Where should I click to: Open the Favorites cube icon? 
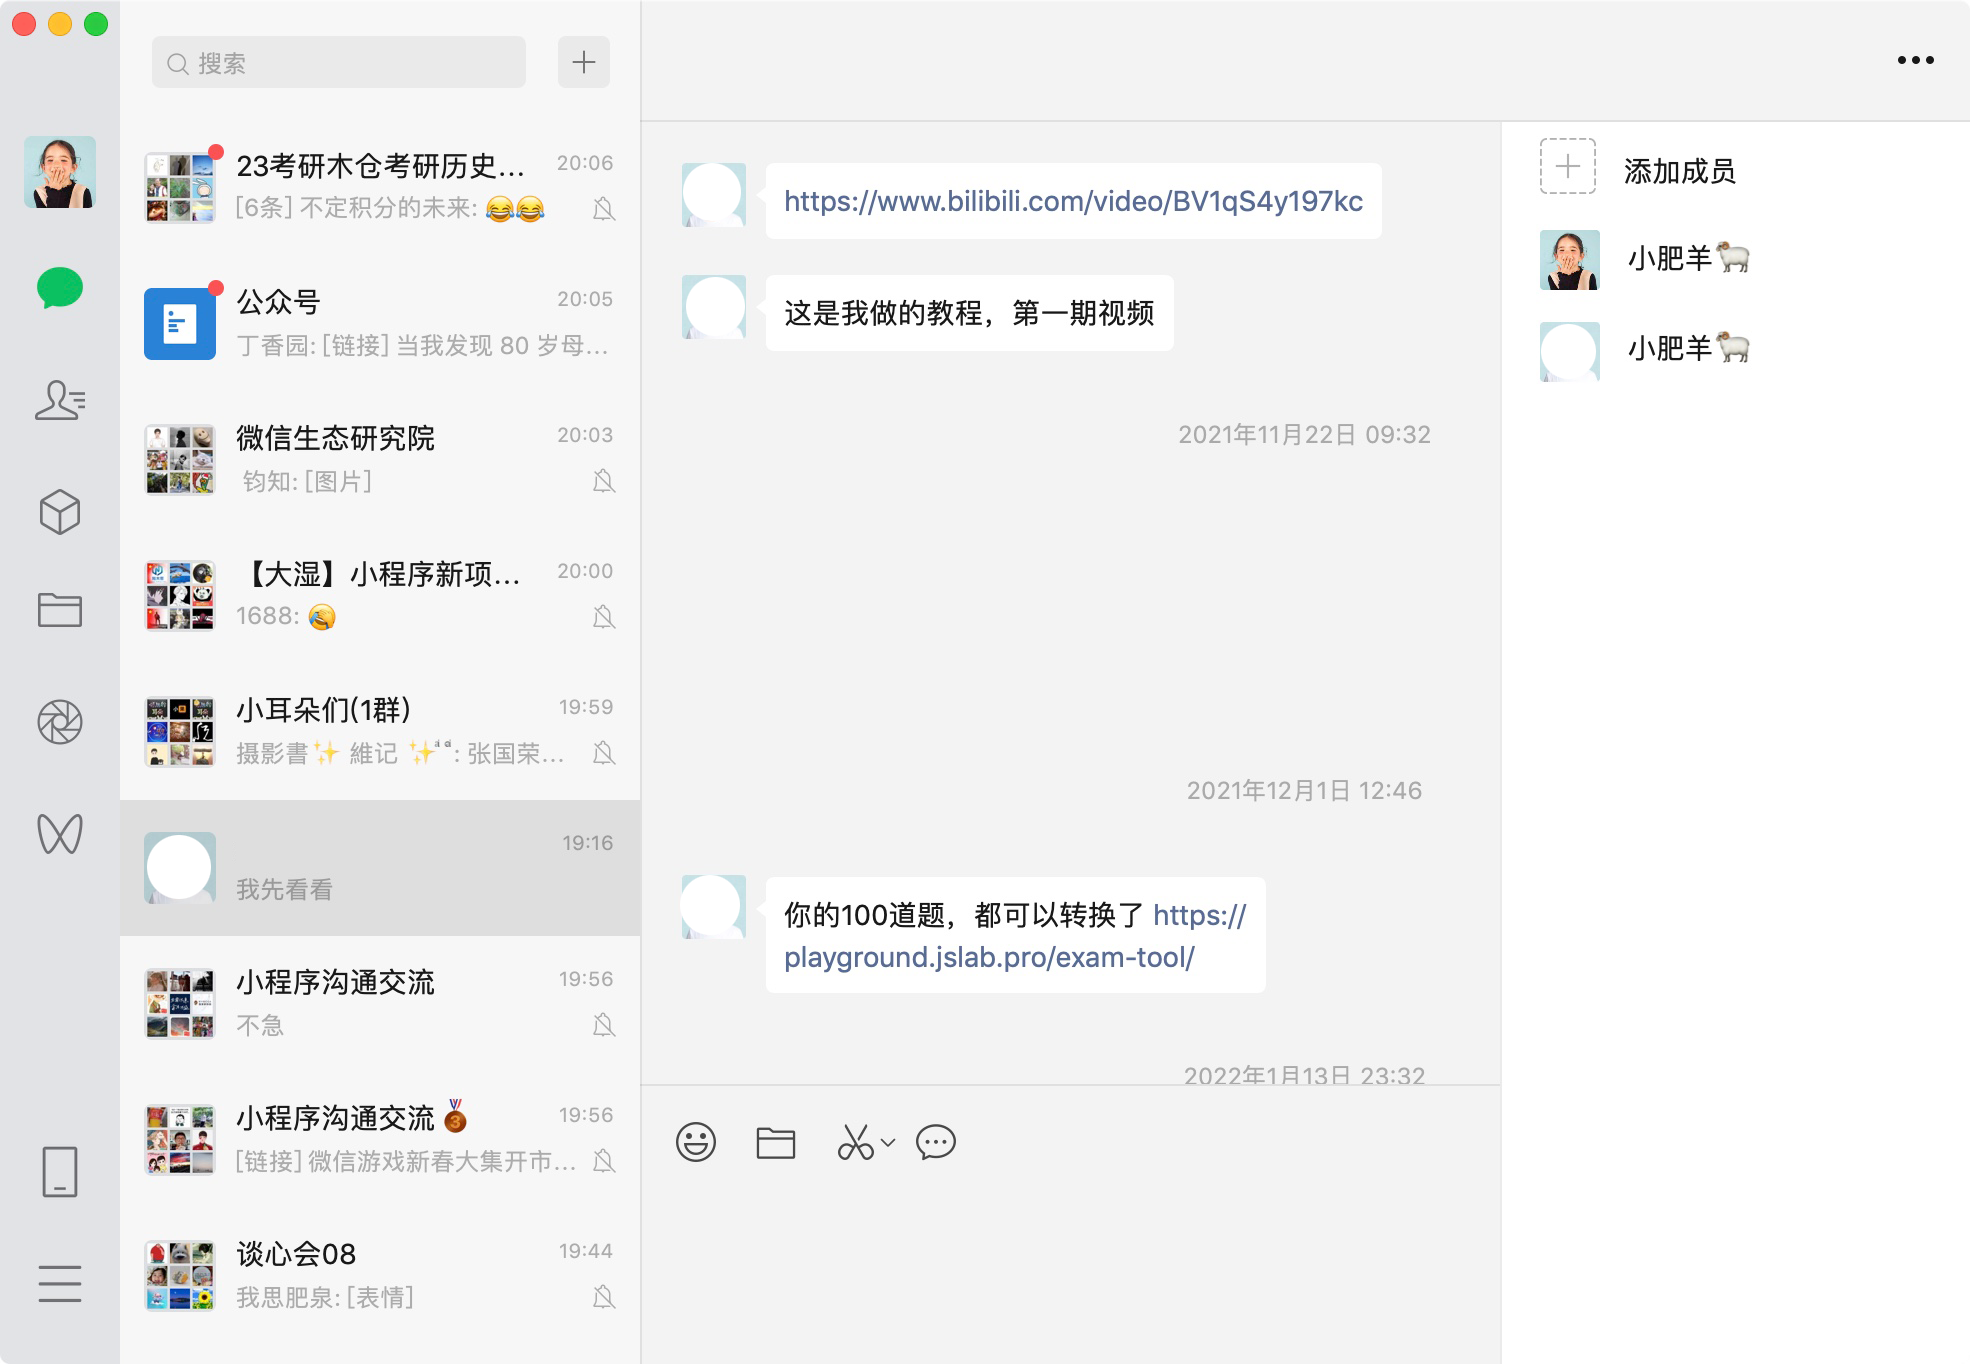[x=60, y=511]
